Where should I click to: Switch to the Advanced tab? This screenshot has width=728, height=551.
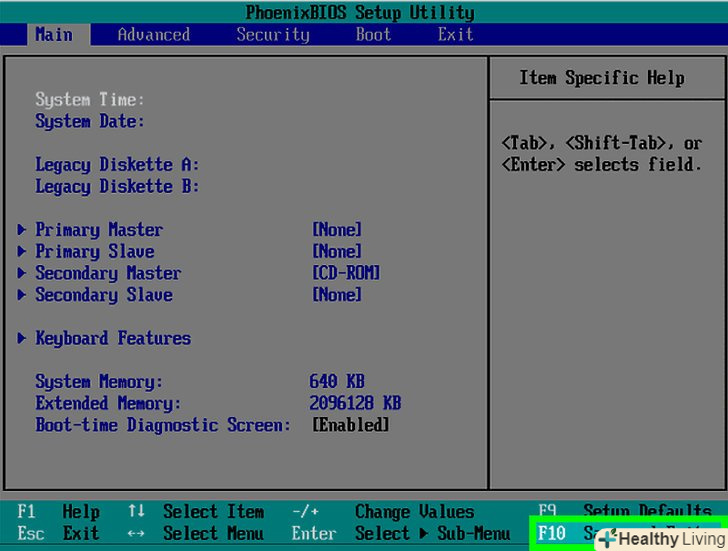(x=153, y=34)
